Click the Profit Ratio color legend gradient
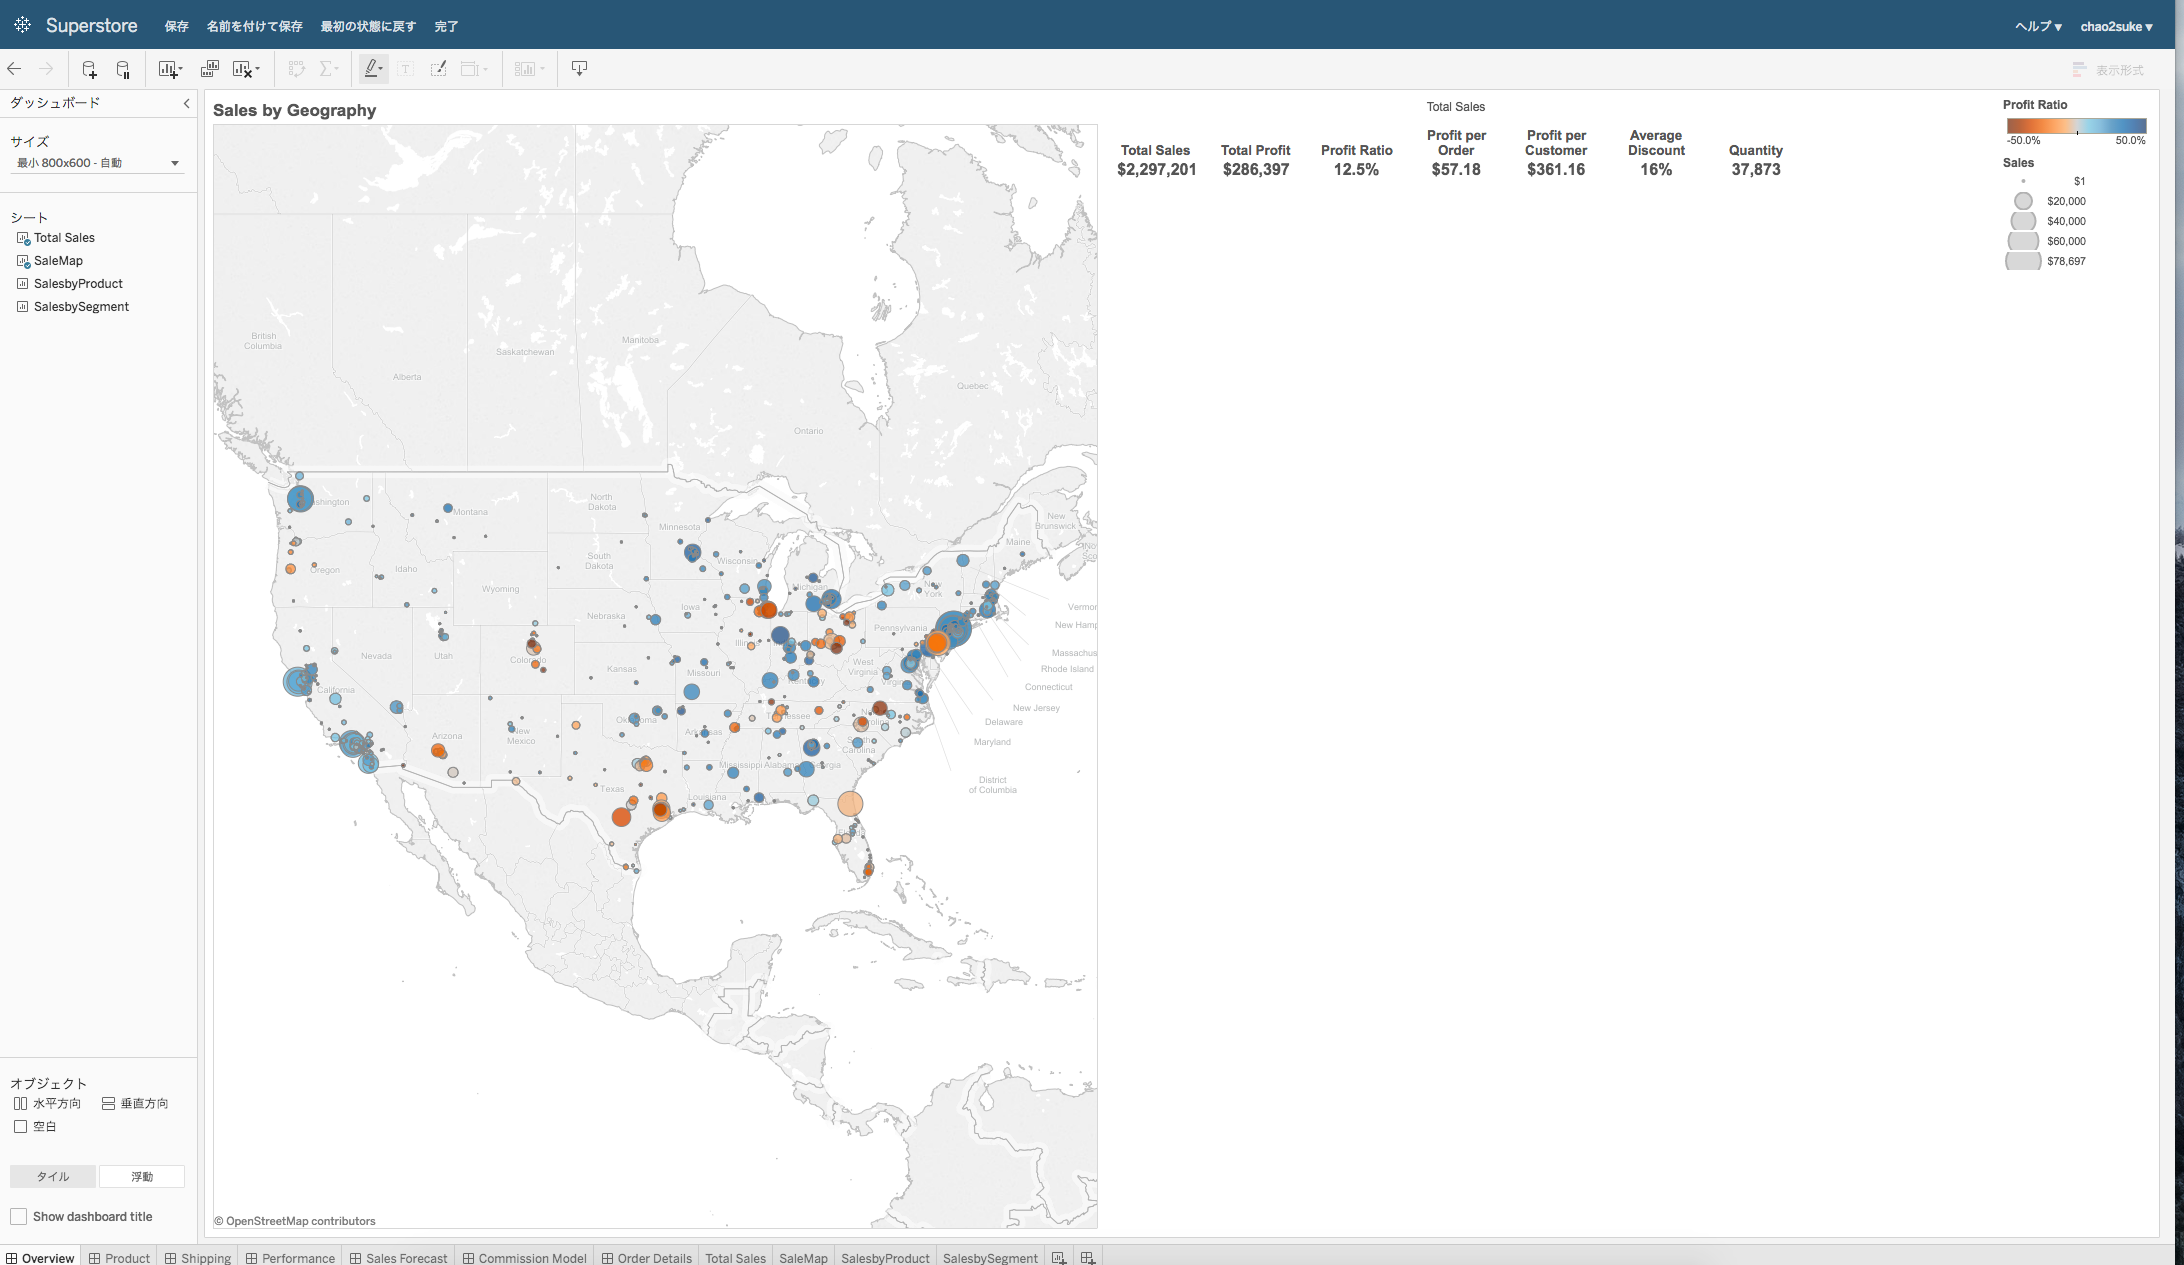The width and height of the screenshot is (2184, 1265). [x=2075, y=126]
